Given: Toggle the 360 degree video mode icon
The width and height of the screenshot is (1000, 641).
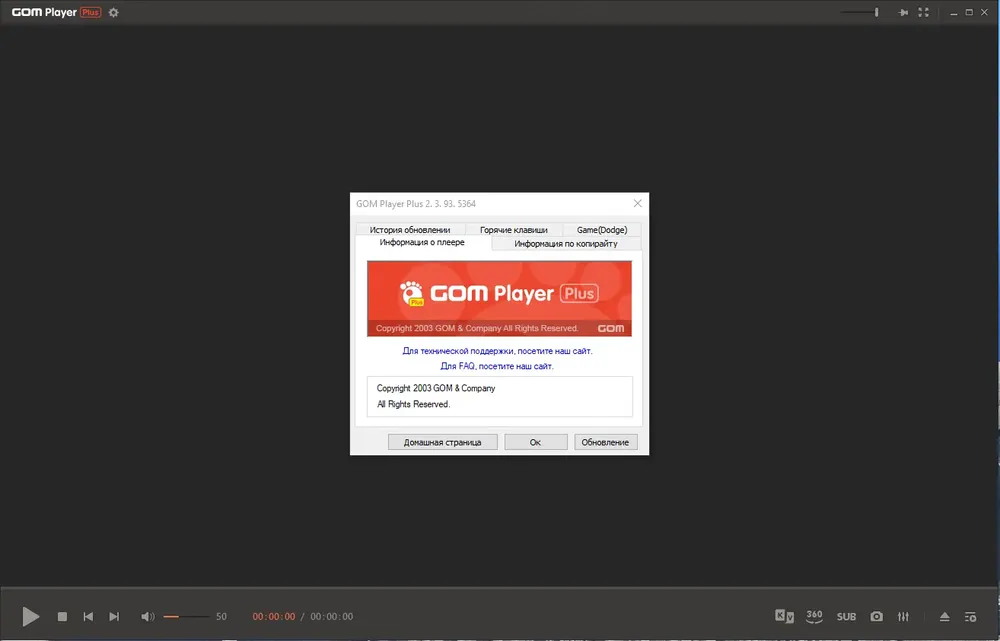Looking at the screenshot, I should pyautogui.click(x=814, y=616).
